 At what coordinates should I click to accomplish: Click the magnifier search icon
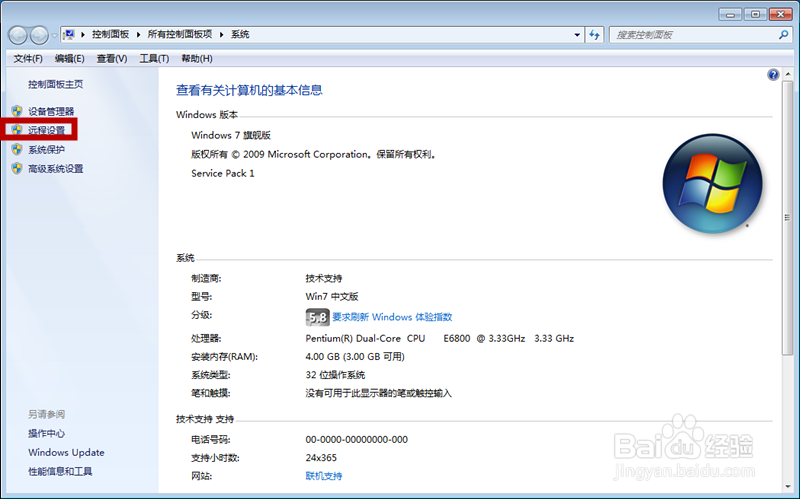(783, 35)
